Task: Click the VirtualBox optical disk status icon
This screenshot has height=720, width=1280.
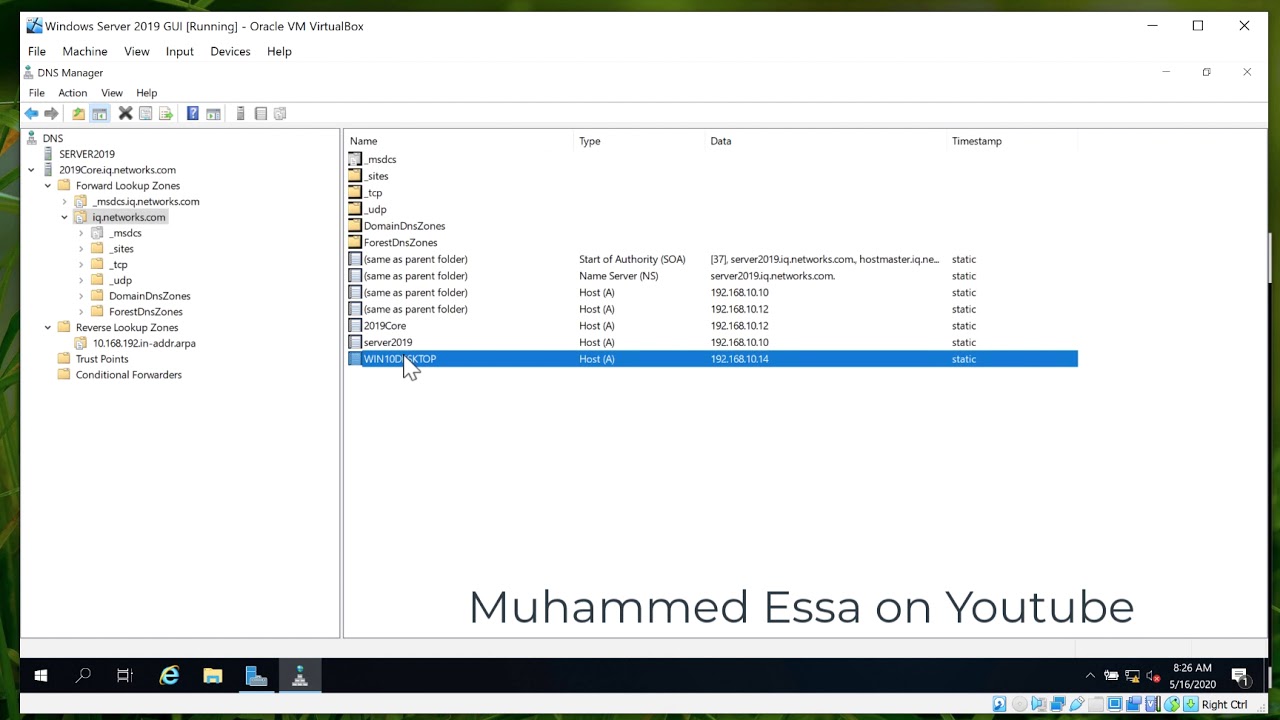Action: click(1019, 705)
